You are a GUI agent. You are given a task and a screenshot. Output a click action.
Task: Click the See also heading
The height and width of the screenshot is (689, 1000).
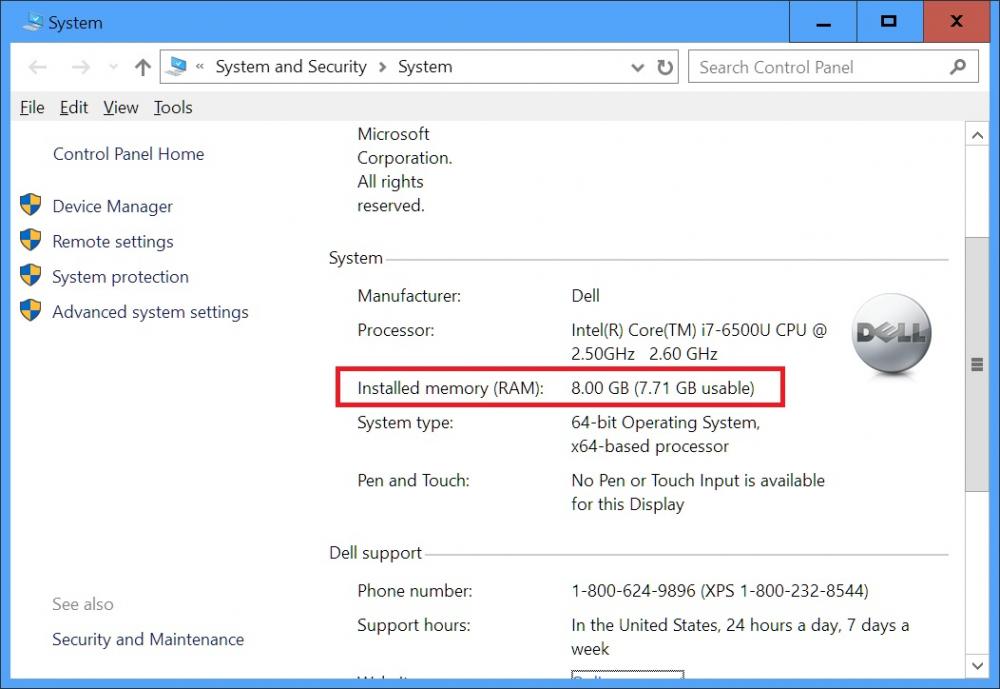(x=83, y=604)
